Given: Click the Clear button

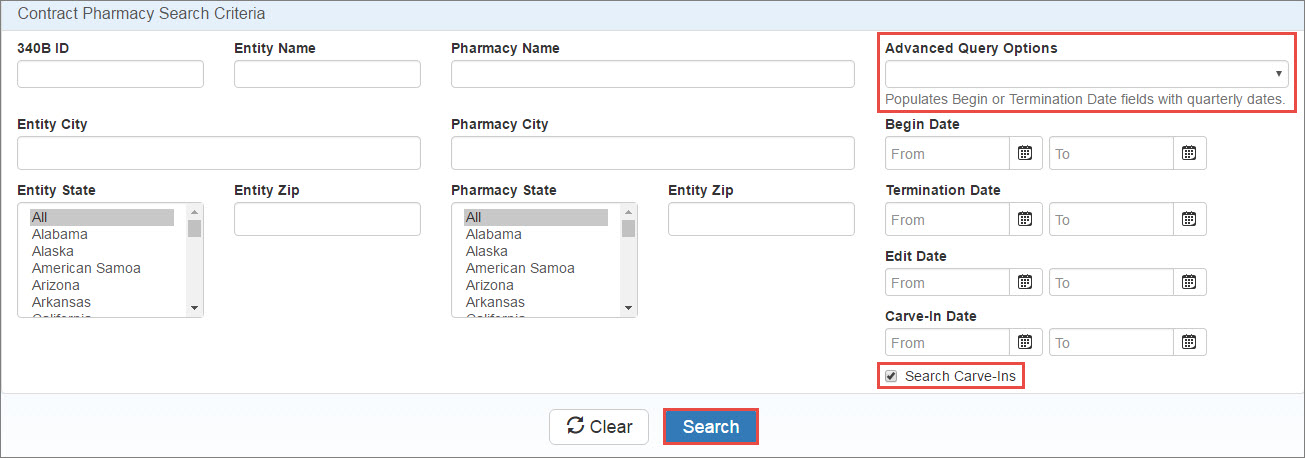Looking at the screenshot, I should coord(599,427).
